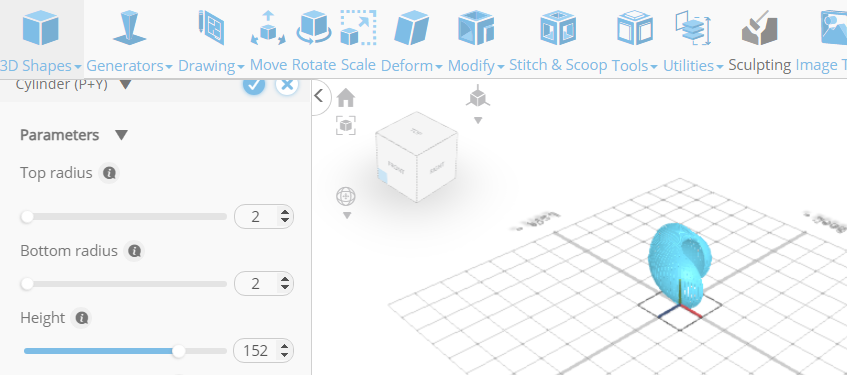Viewport: 847px width, 375px height.
Task: Reset view with the home icon
Action: tap(346, 98)
